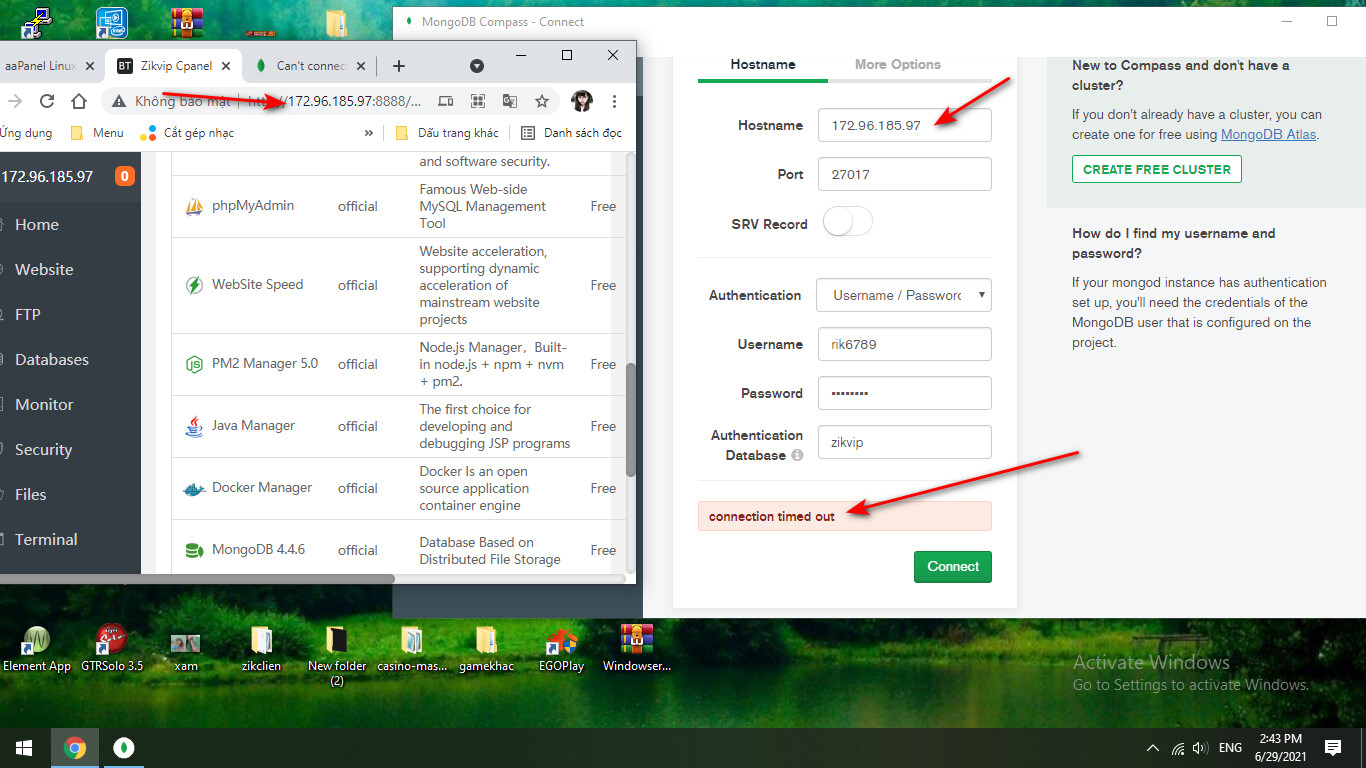Image resolution: width=1366 pixels, height=768 pixels.
Task: Bookmark page with star icon
Action: click(542, 101)
